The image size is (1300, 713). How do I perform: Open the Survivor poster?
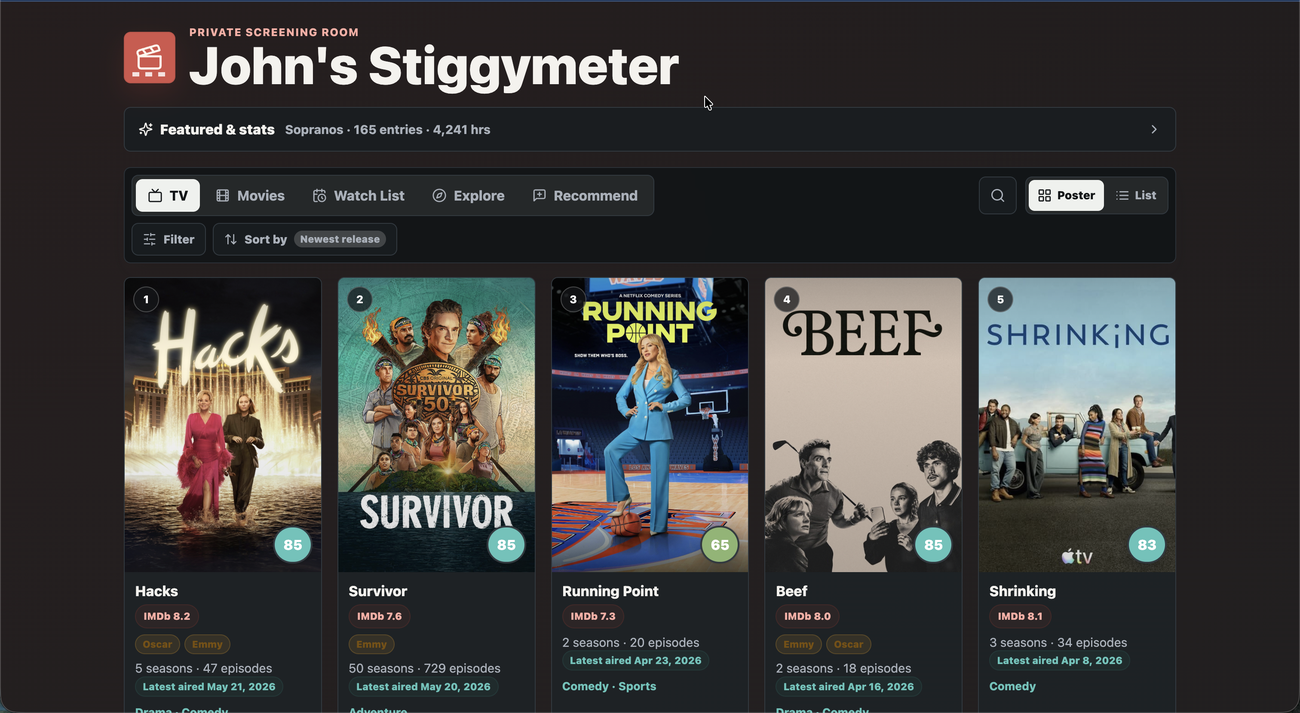(436, 425)
